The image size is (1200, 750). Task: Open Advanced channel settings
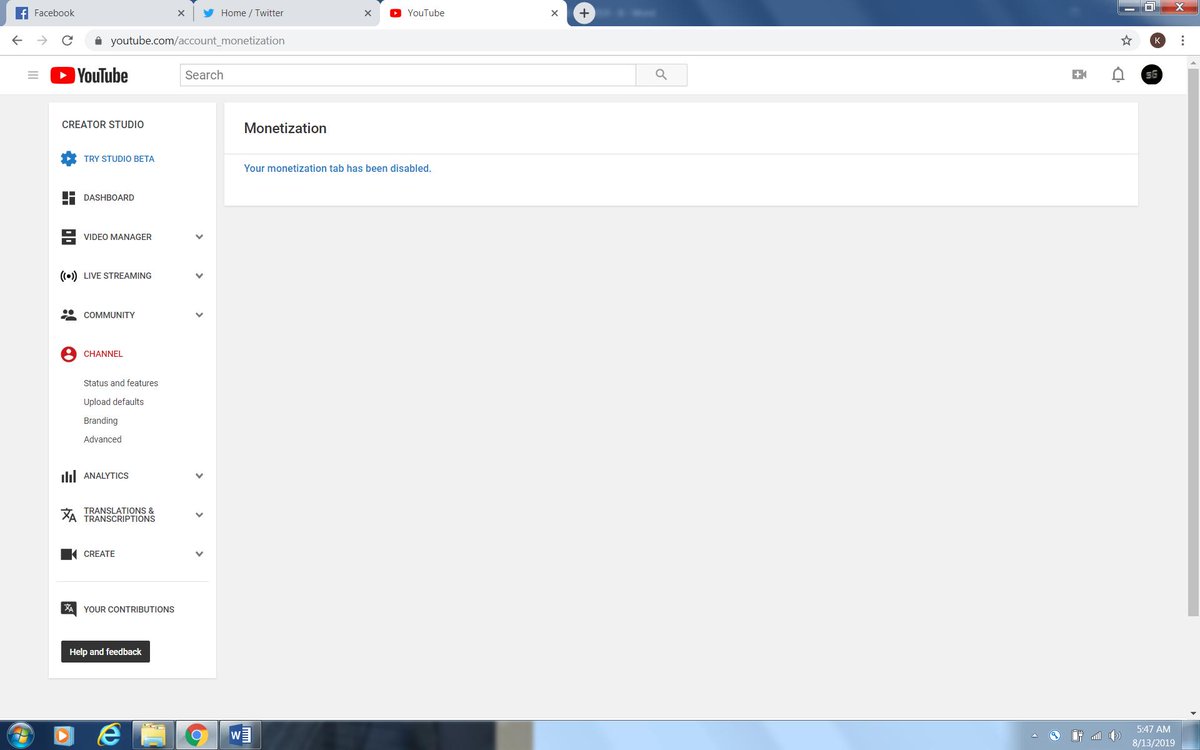pyautogui.click(x=103, y=440)
